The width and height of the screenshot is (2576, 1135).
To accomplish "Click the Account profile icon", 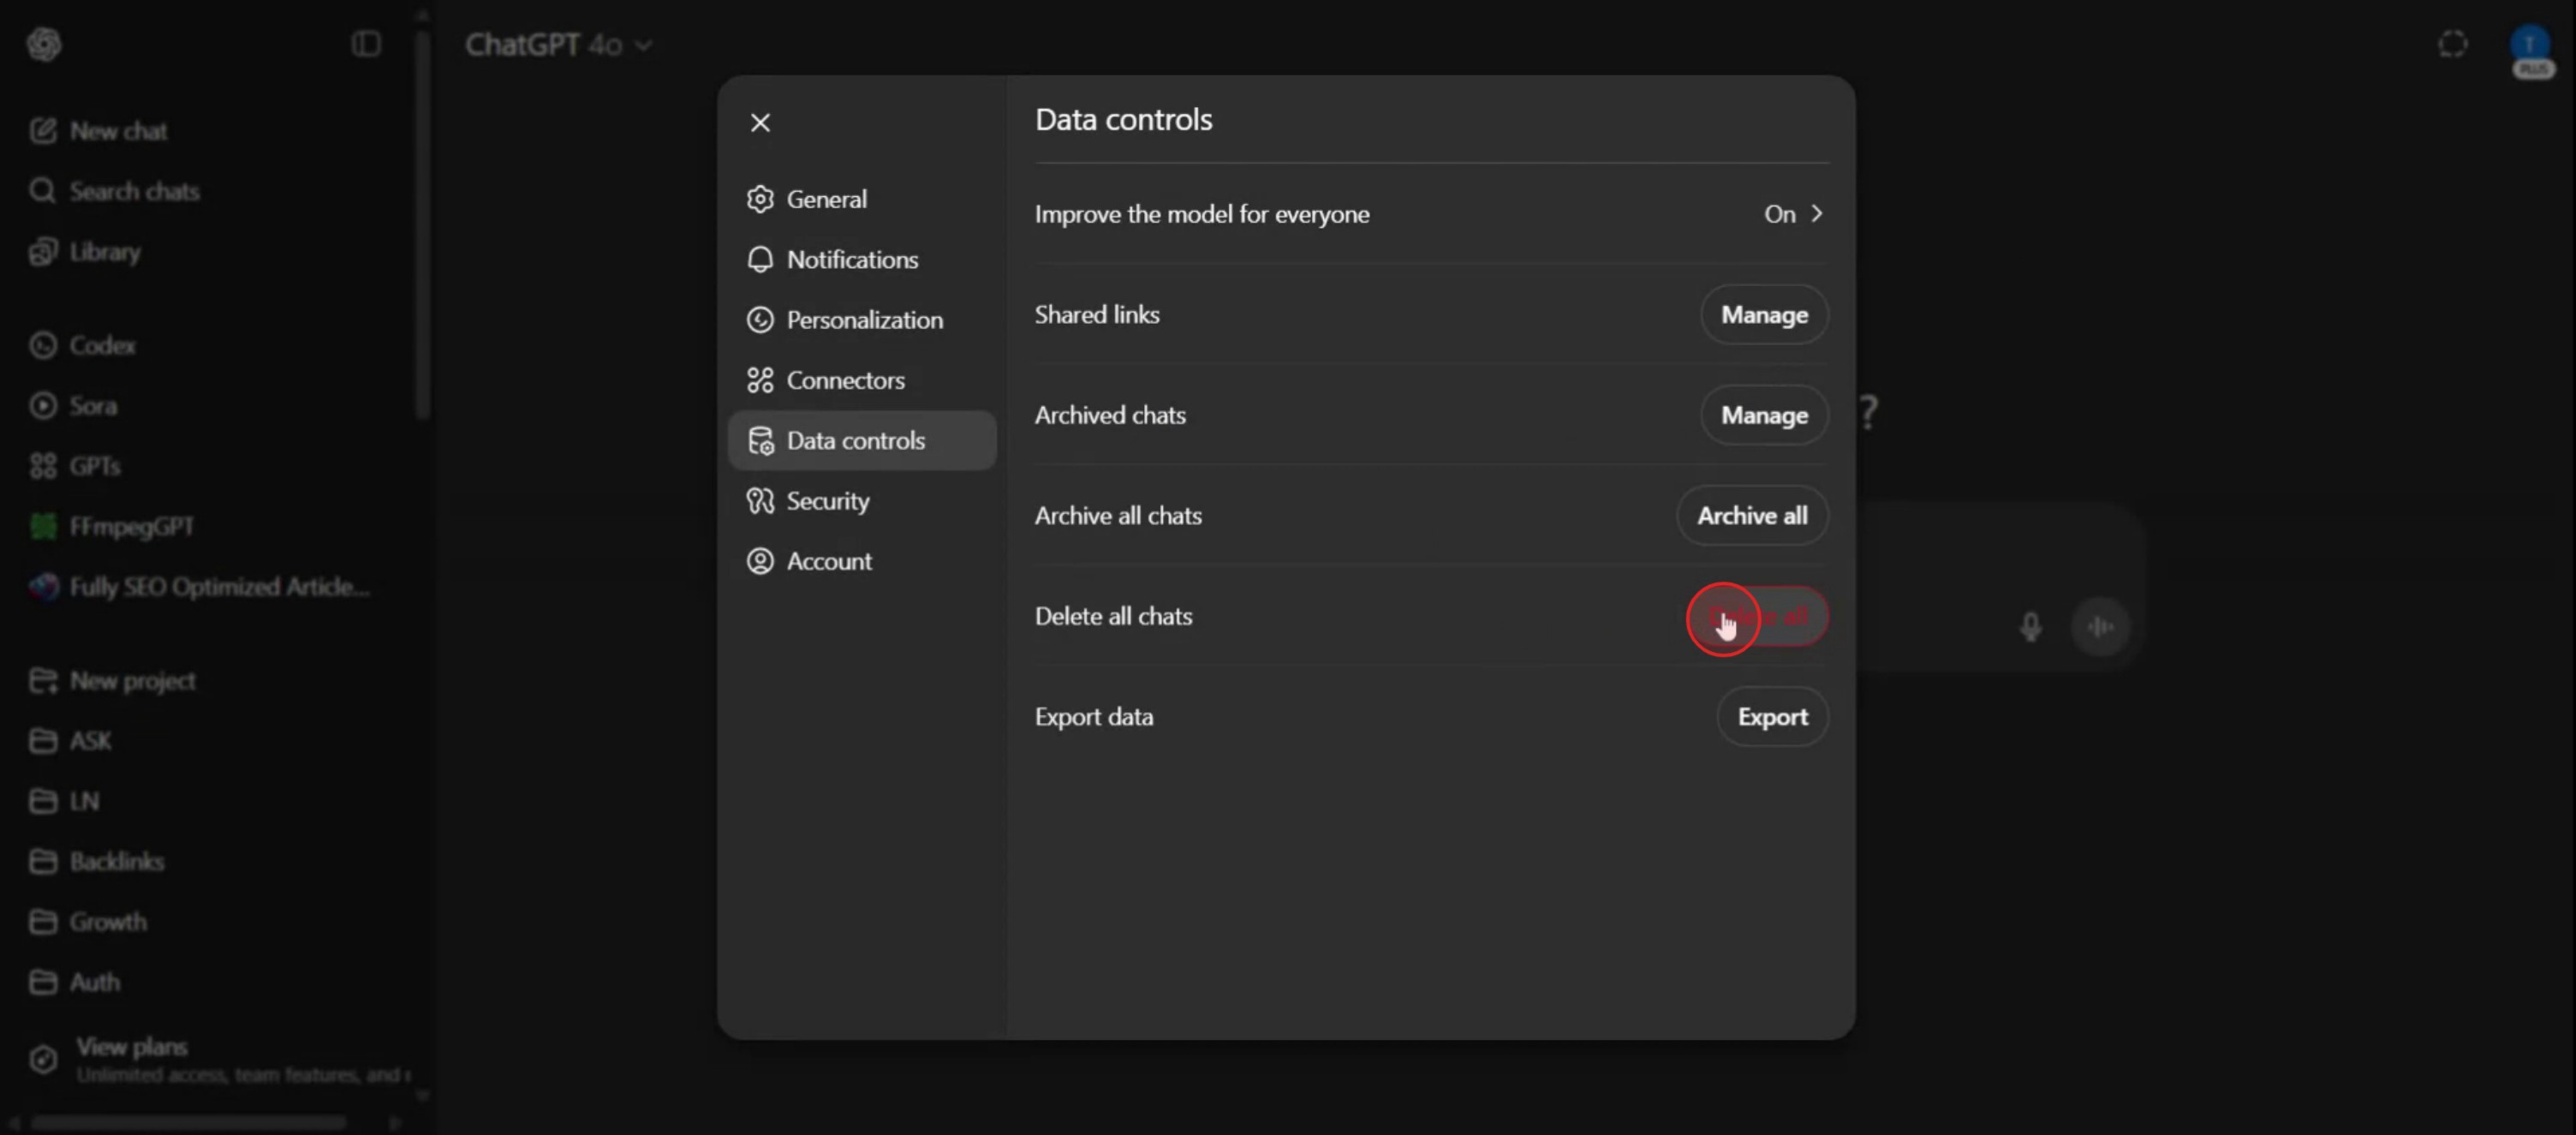I will click(x=760, y=561).
